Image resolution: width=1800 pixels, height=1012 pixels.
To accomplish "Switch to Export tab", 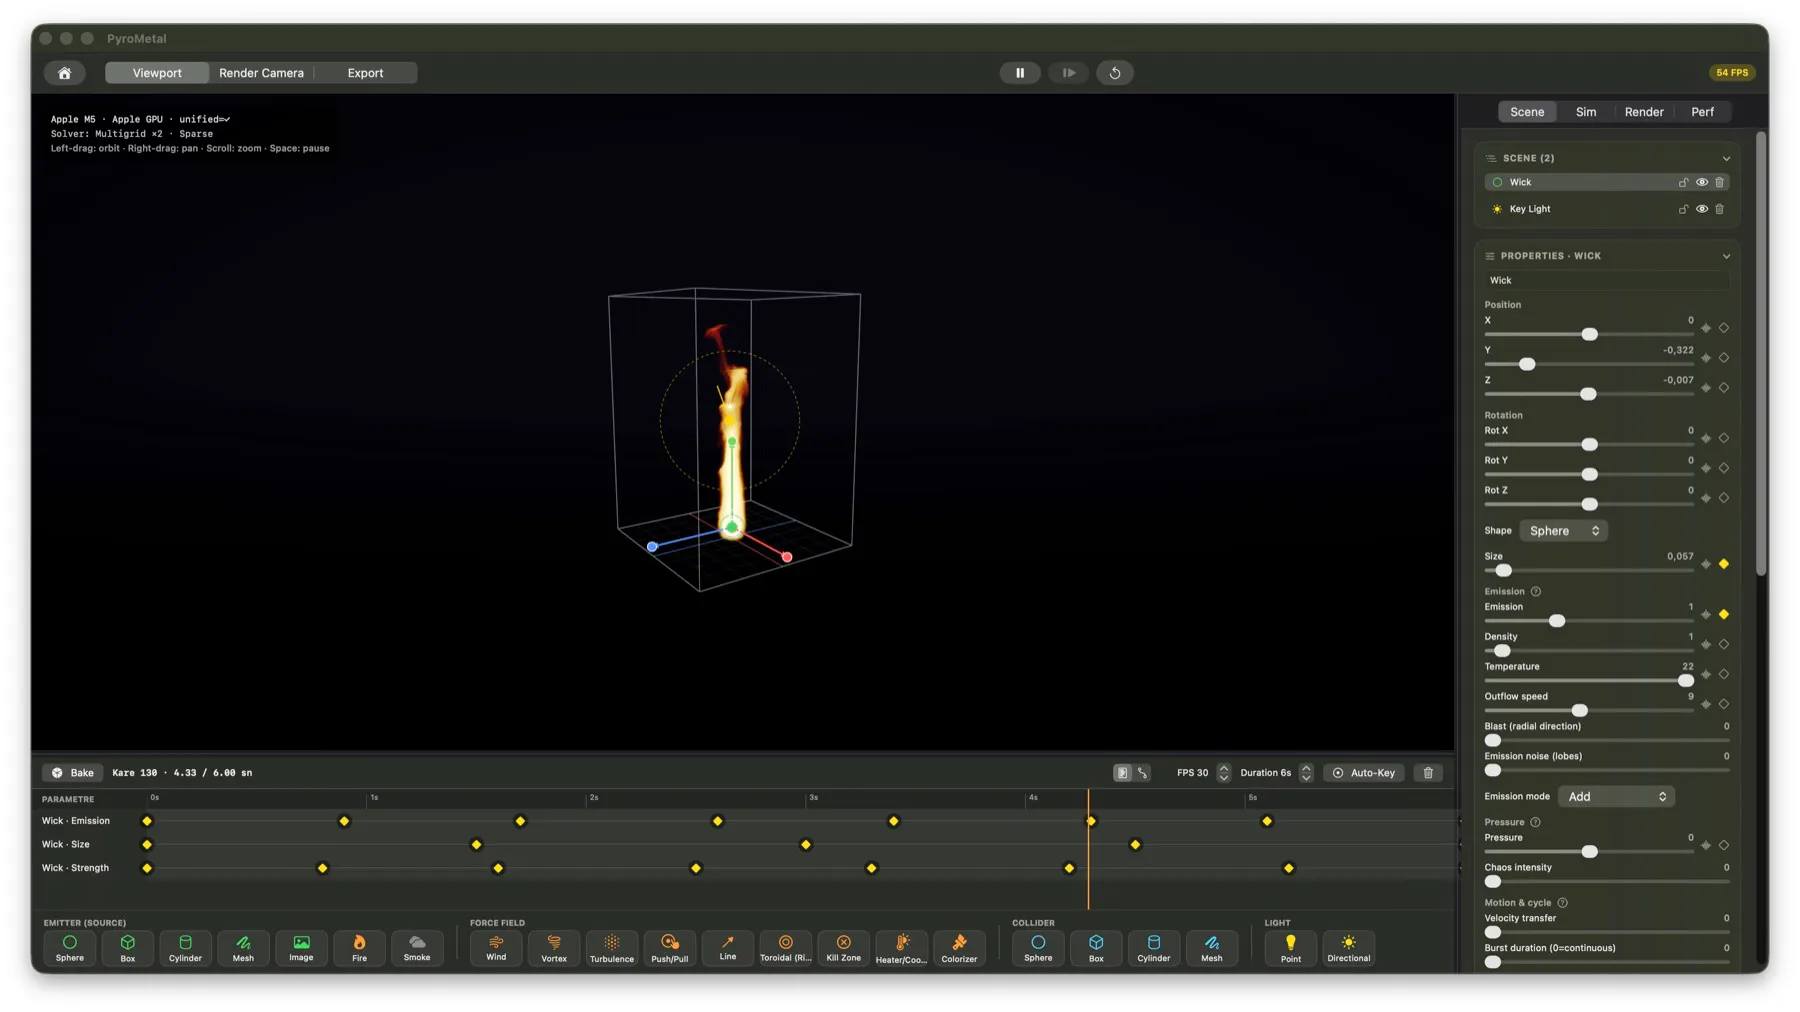I will (365, 73).
